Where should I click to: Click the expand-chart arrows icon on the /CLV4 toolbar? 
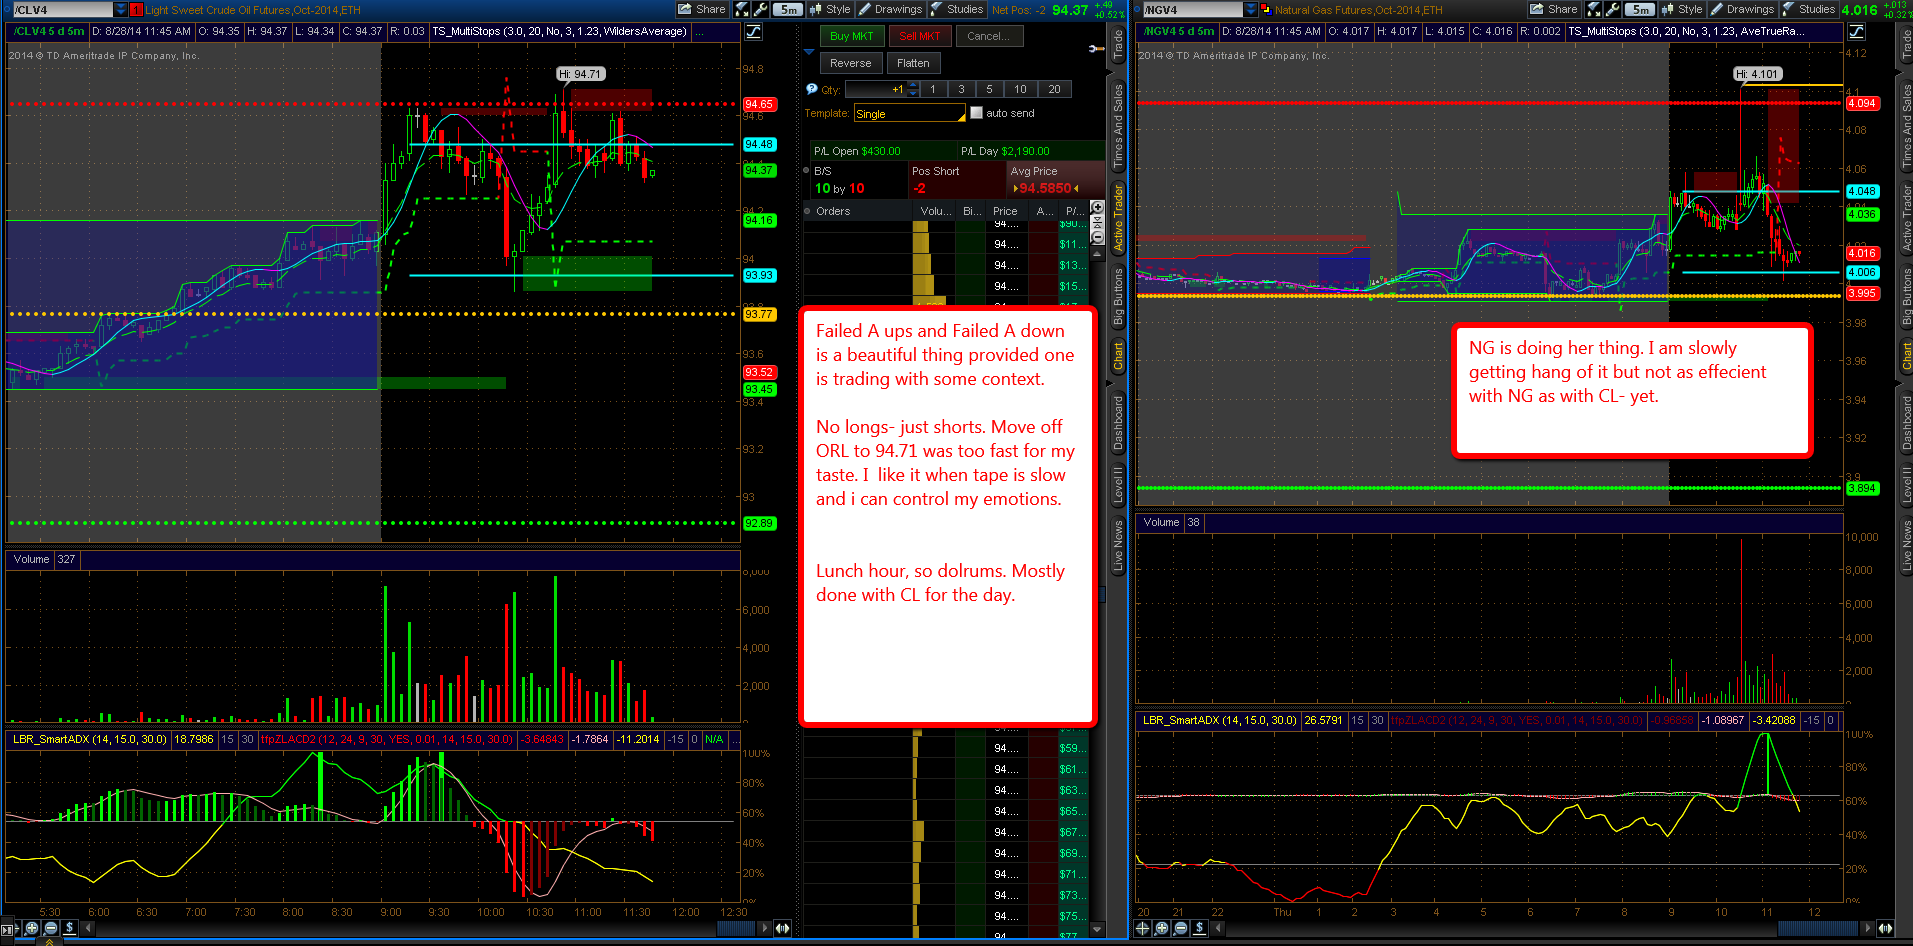[x=742, y=9]
